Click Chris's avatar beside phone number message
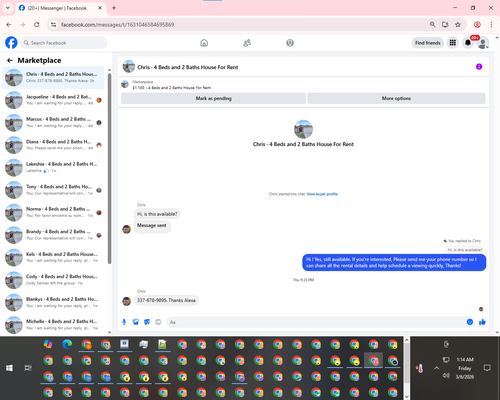Viewport: 500px width, 400px height. tap(126, 301)
